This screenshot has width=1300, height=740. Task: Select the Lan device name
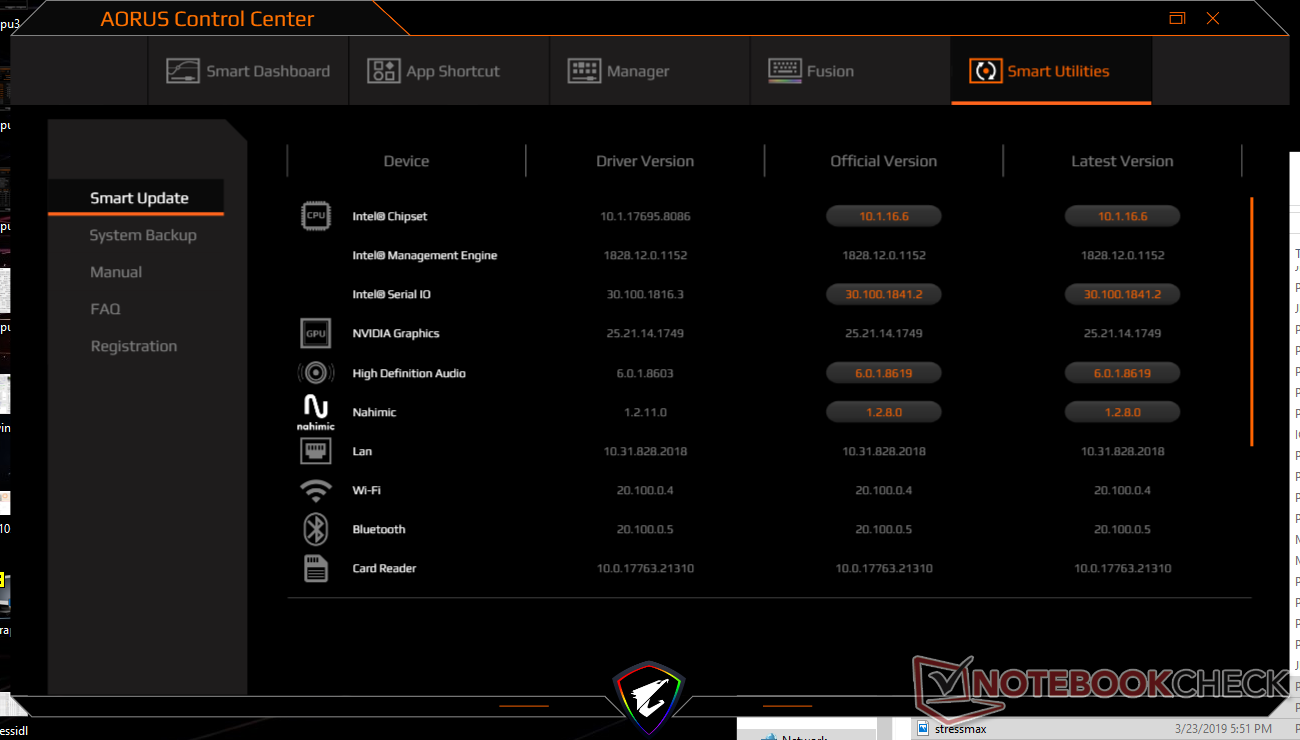[x=362, y=451]
